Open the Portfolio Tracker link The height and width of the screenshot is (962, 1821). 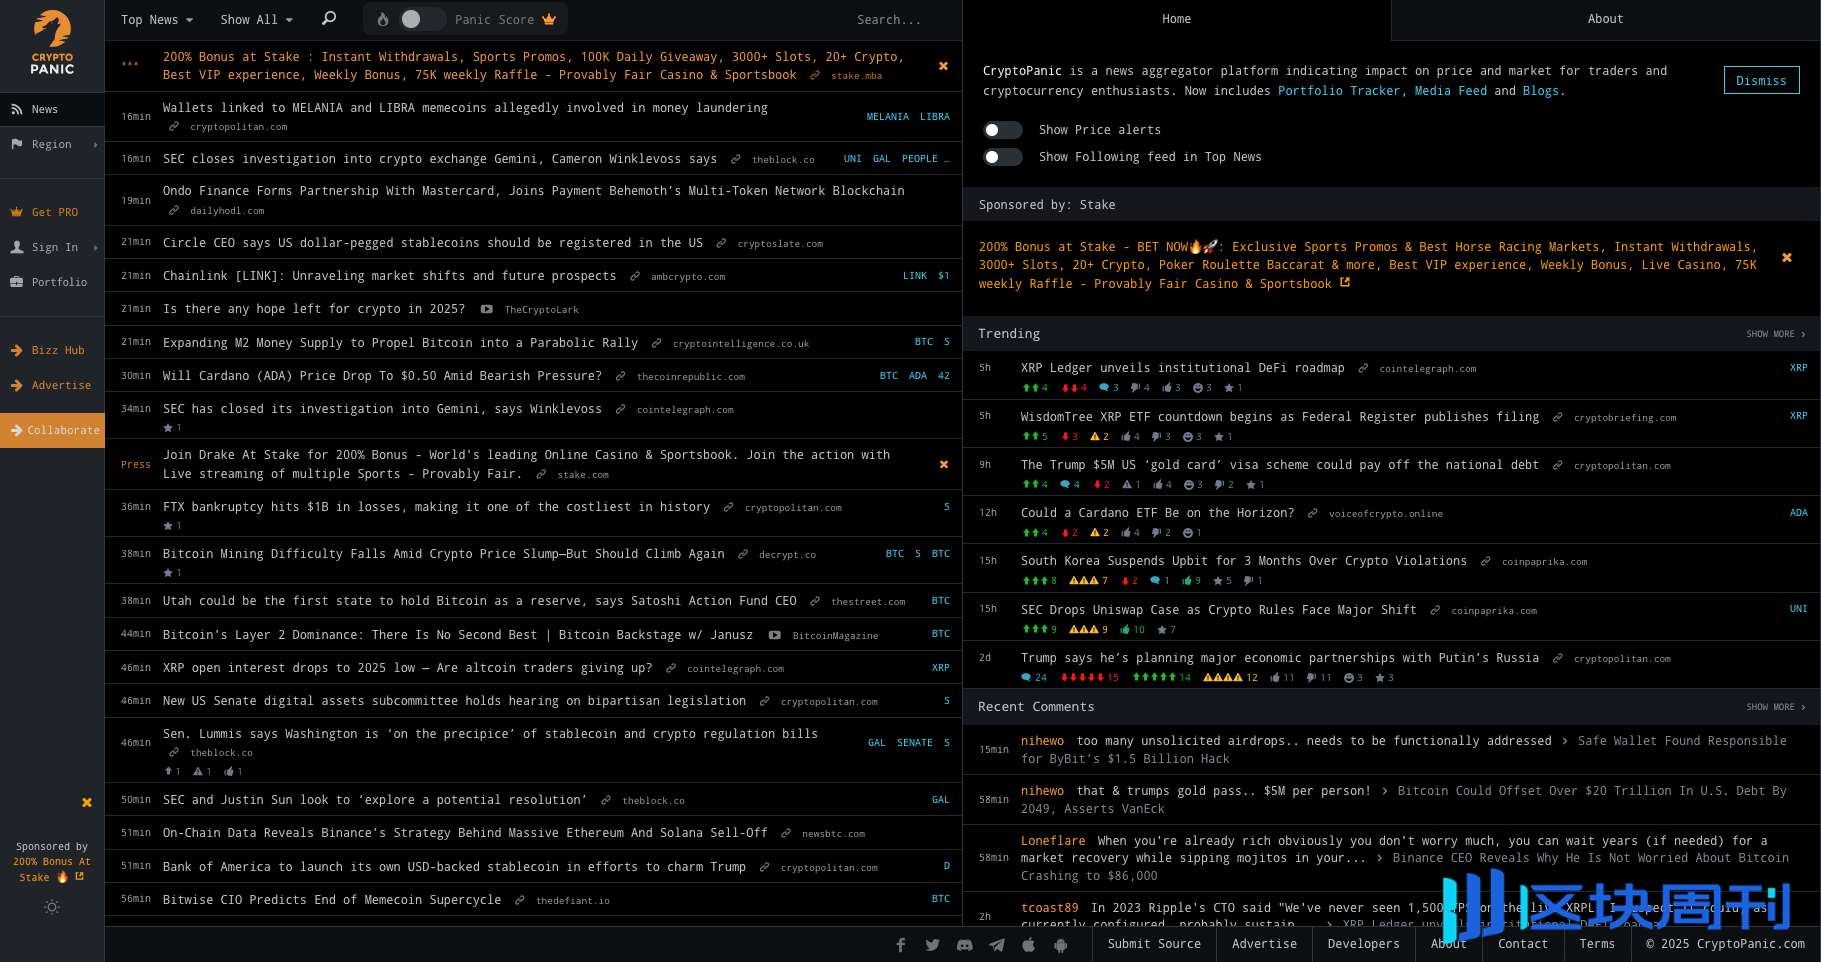1339,91
